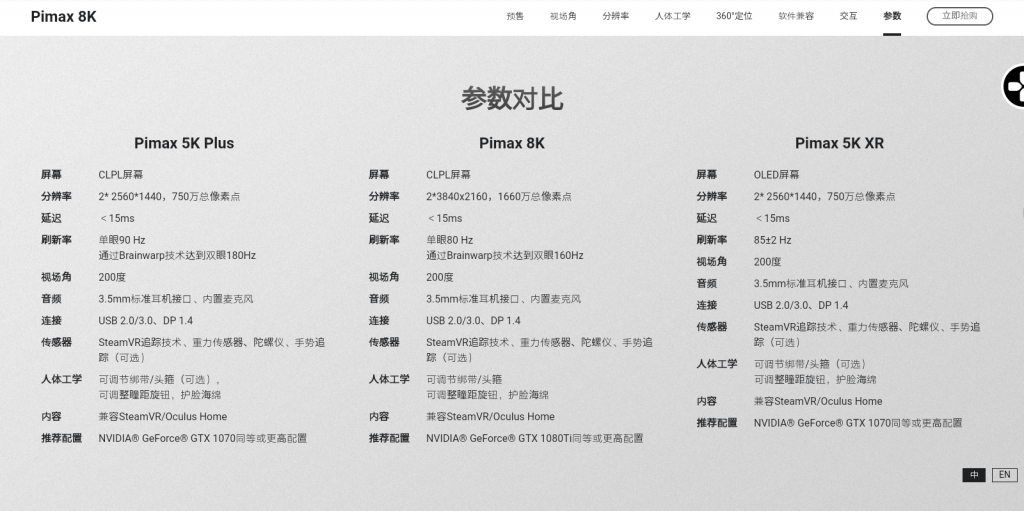Image resolution: width=1024 pixels, height=511 pixels.
Task: Click 5K Plus CLPL屏幕 value
Action: click(x=121, y=175)
